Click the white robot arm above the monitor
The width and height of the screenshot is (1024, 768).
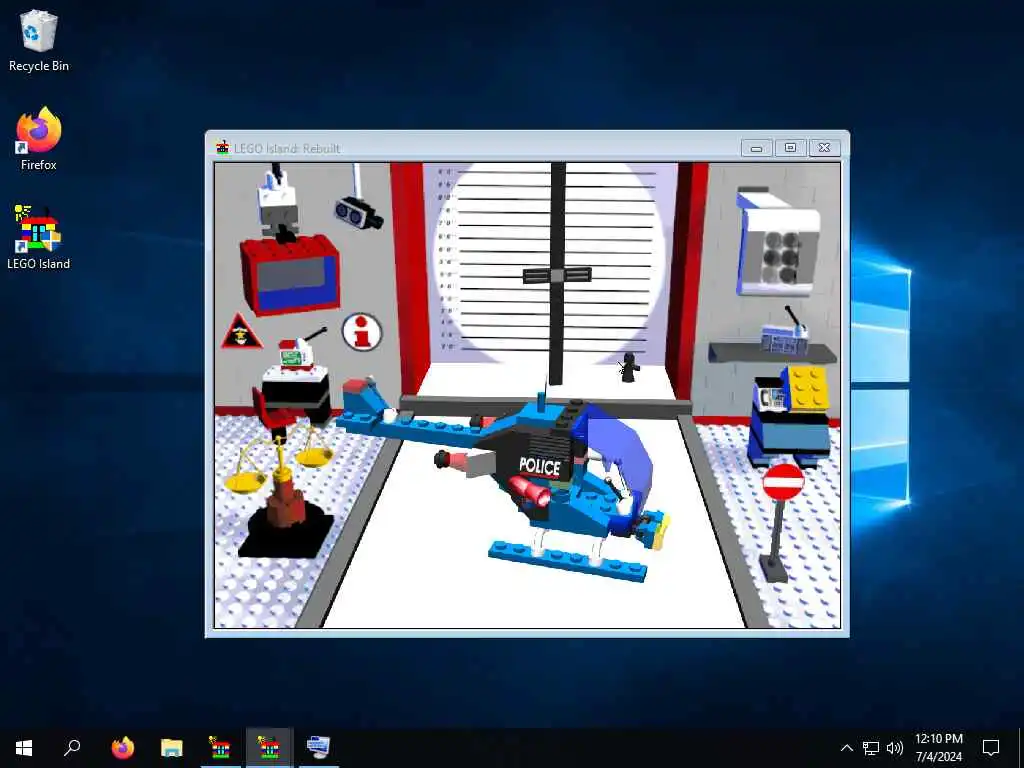click(x=278, y=202)
